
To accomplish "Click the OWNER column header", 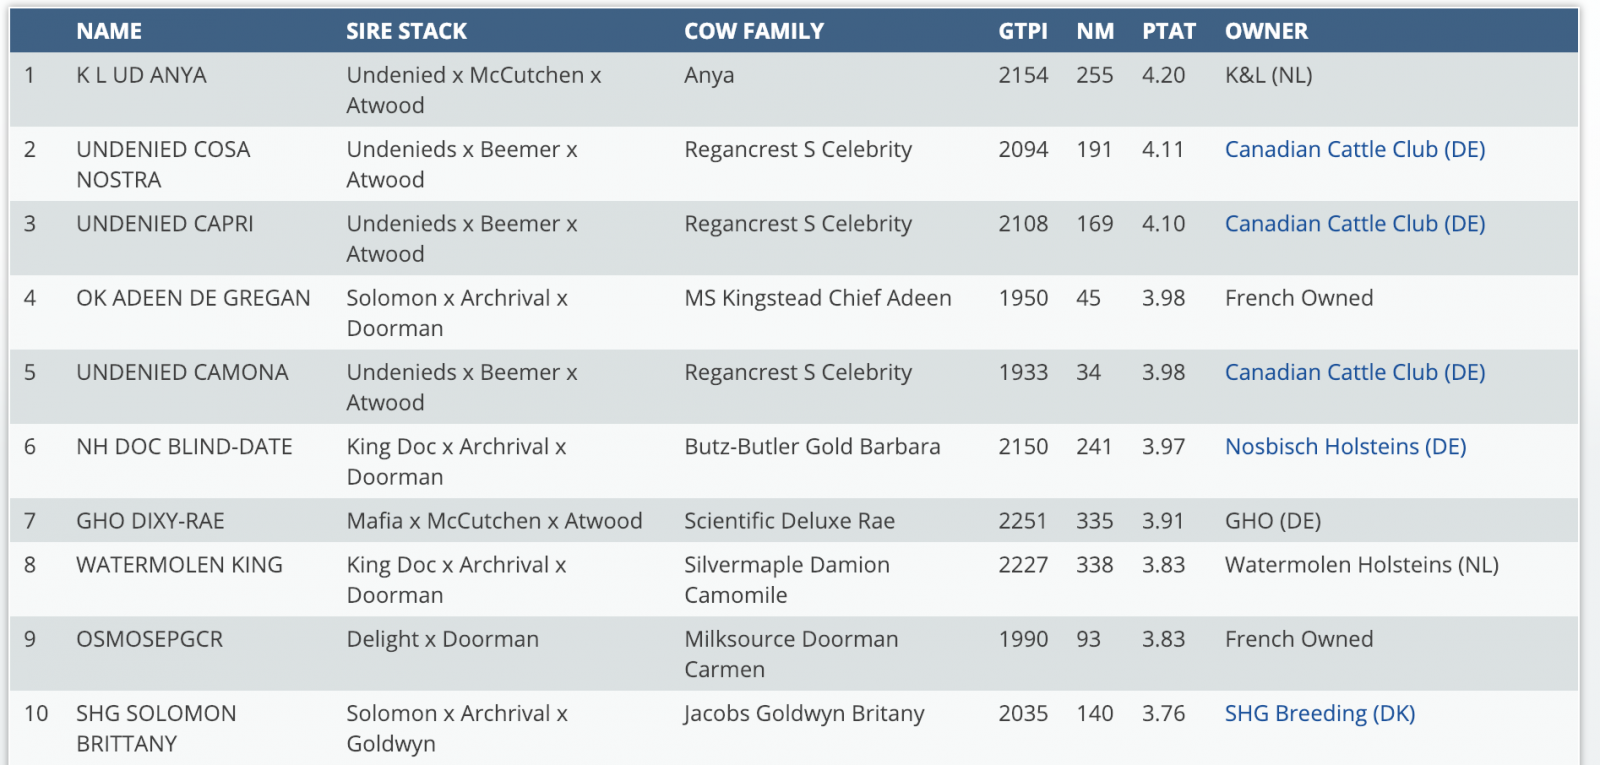I will [1266, 31].
